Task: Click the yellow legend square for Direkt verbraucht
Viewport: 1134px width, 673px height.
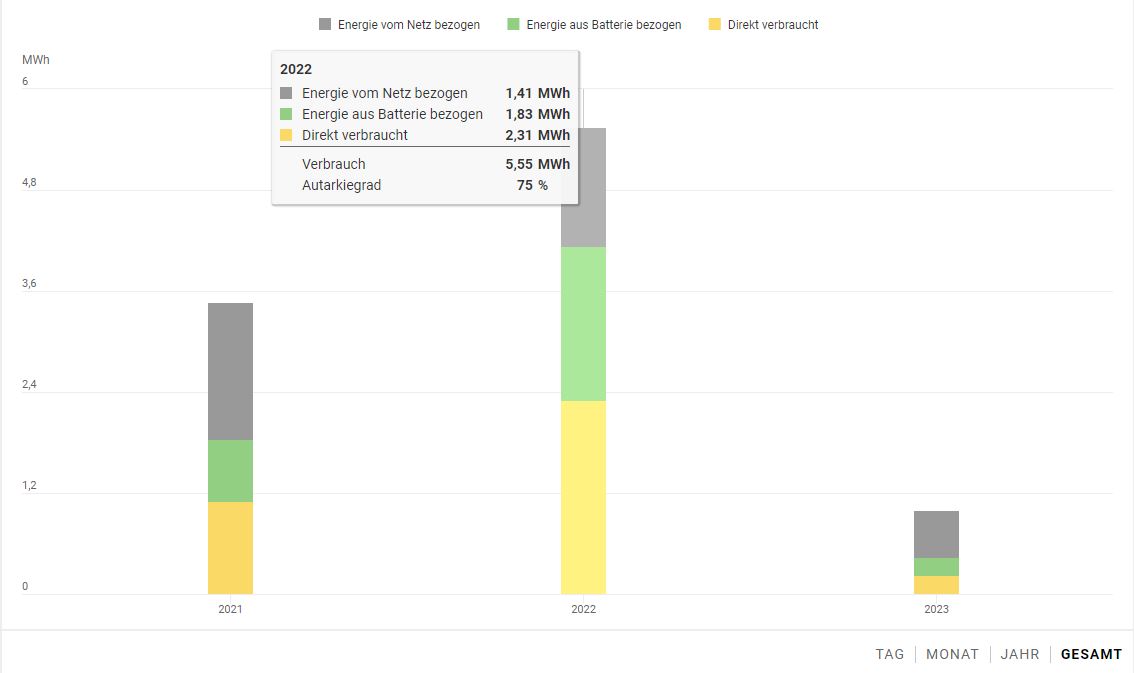Action: tap(713, 24)
